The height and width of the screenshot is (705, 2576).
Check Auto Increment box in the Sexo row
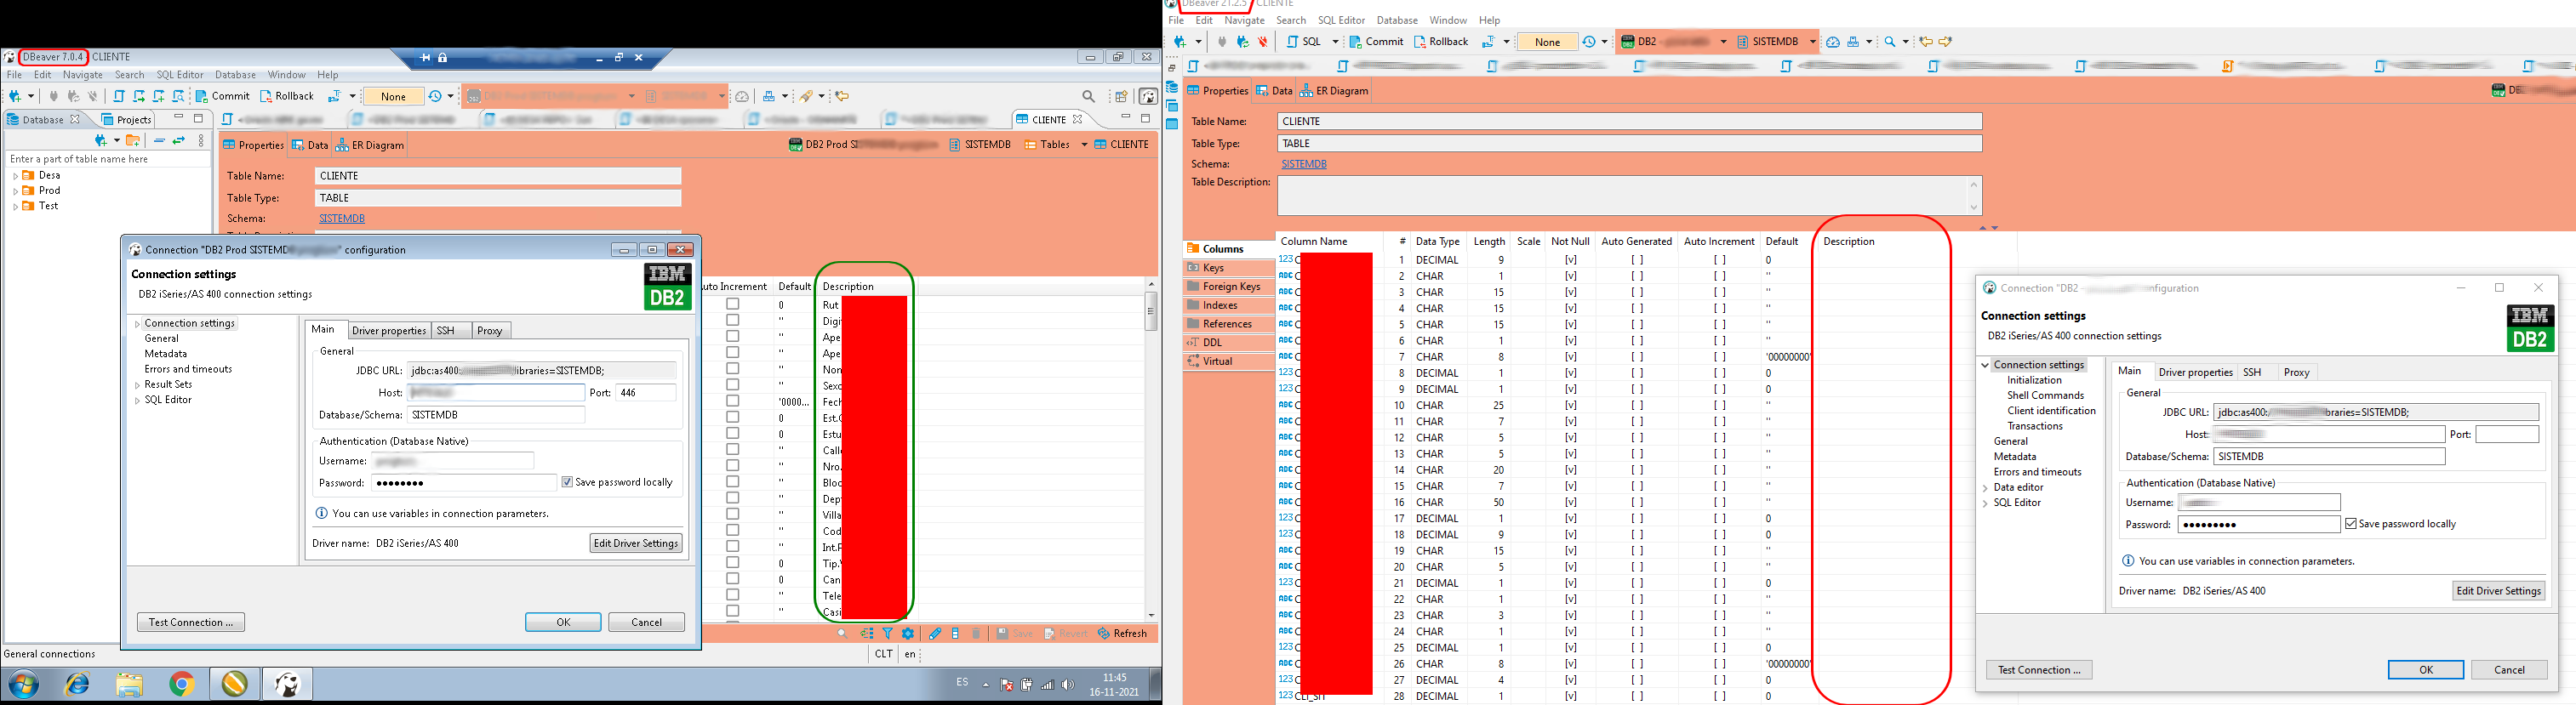tap(732, 384)
